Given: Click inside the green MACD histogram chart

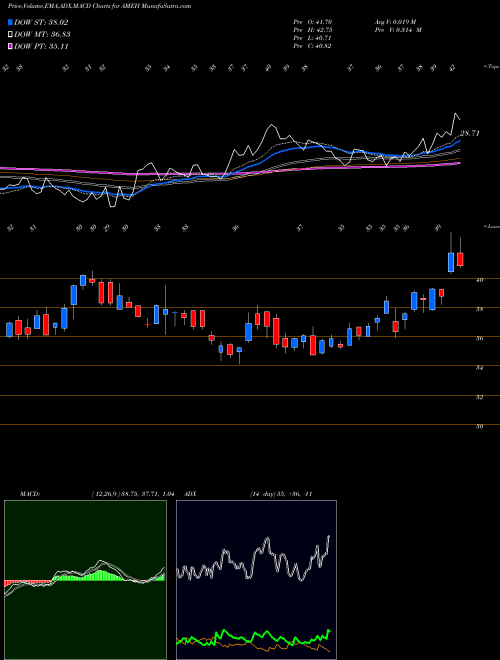Looking at the screenshot, I should pyautogui.click(x=85, y=580).
